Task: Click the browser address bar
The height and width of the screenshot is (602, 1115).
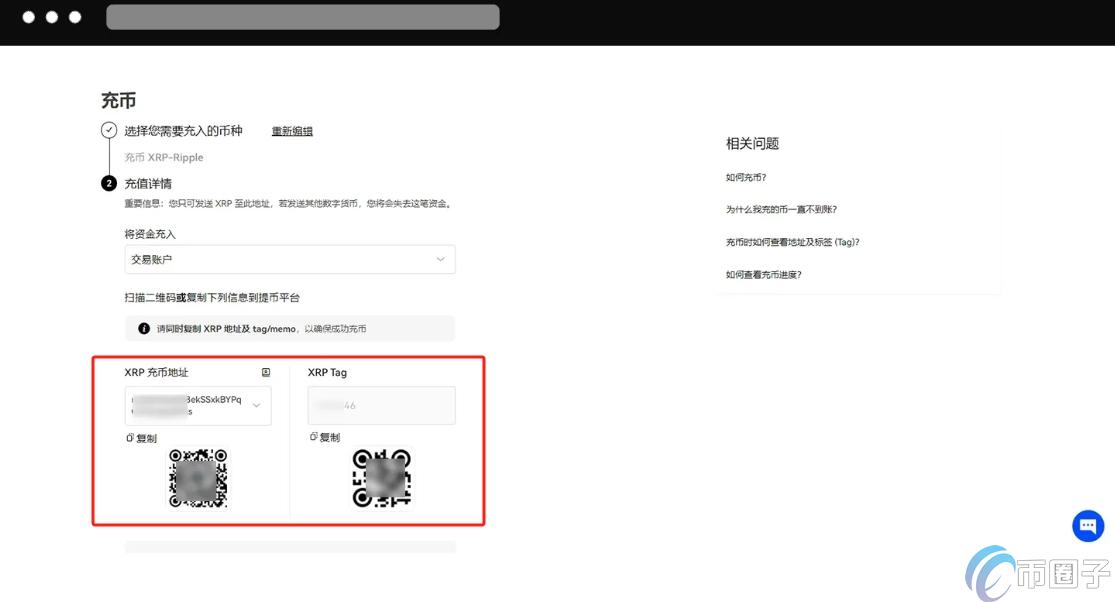Action: (x=302, y=16)
